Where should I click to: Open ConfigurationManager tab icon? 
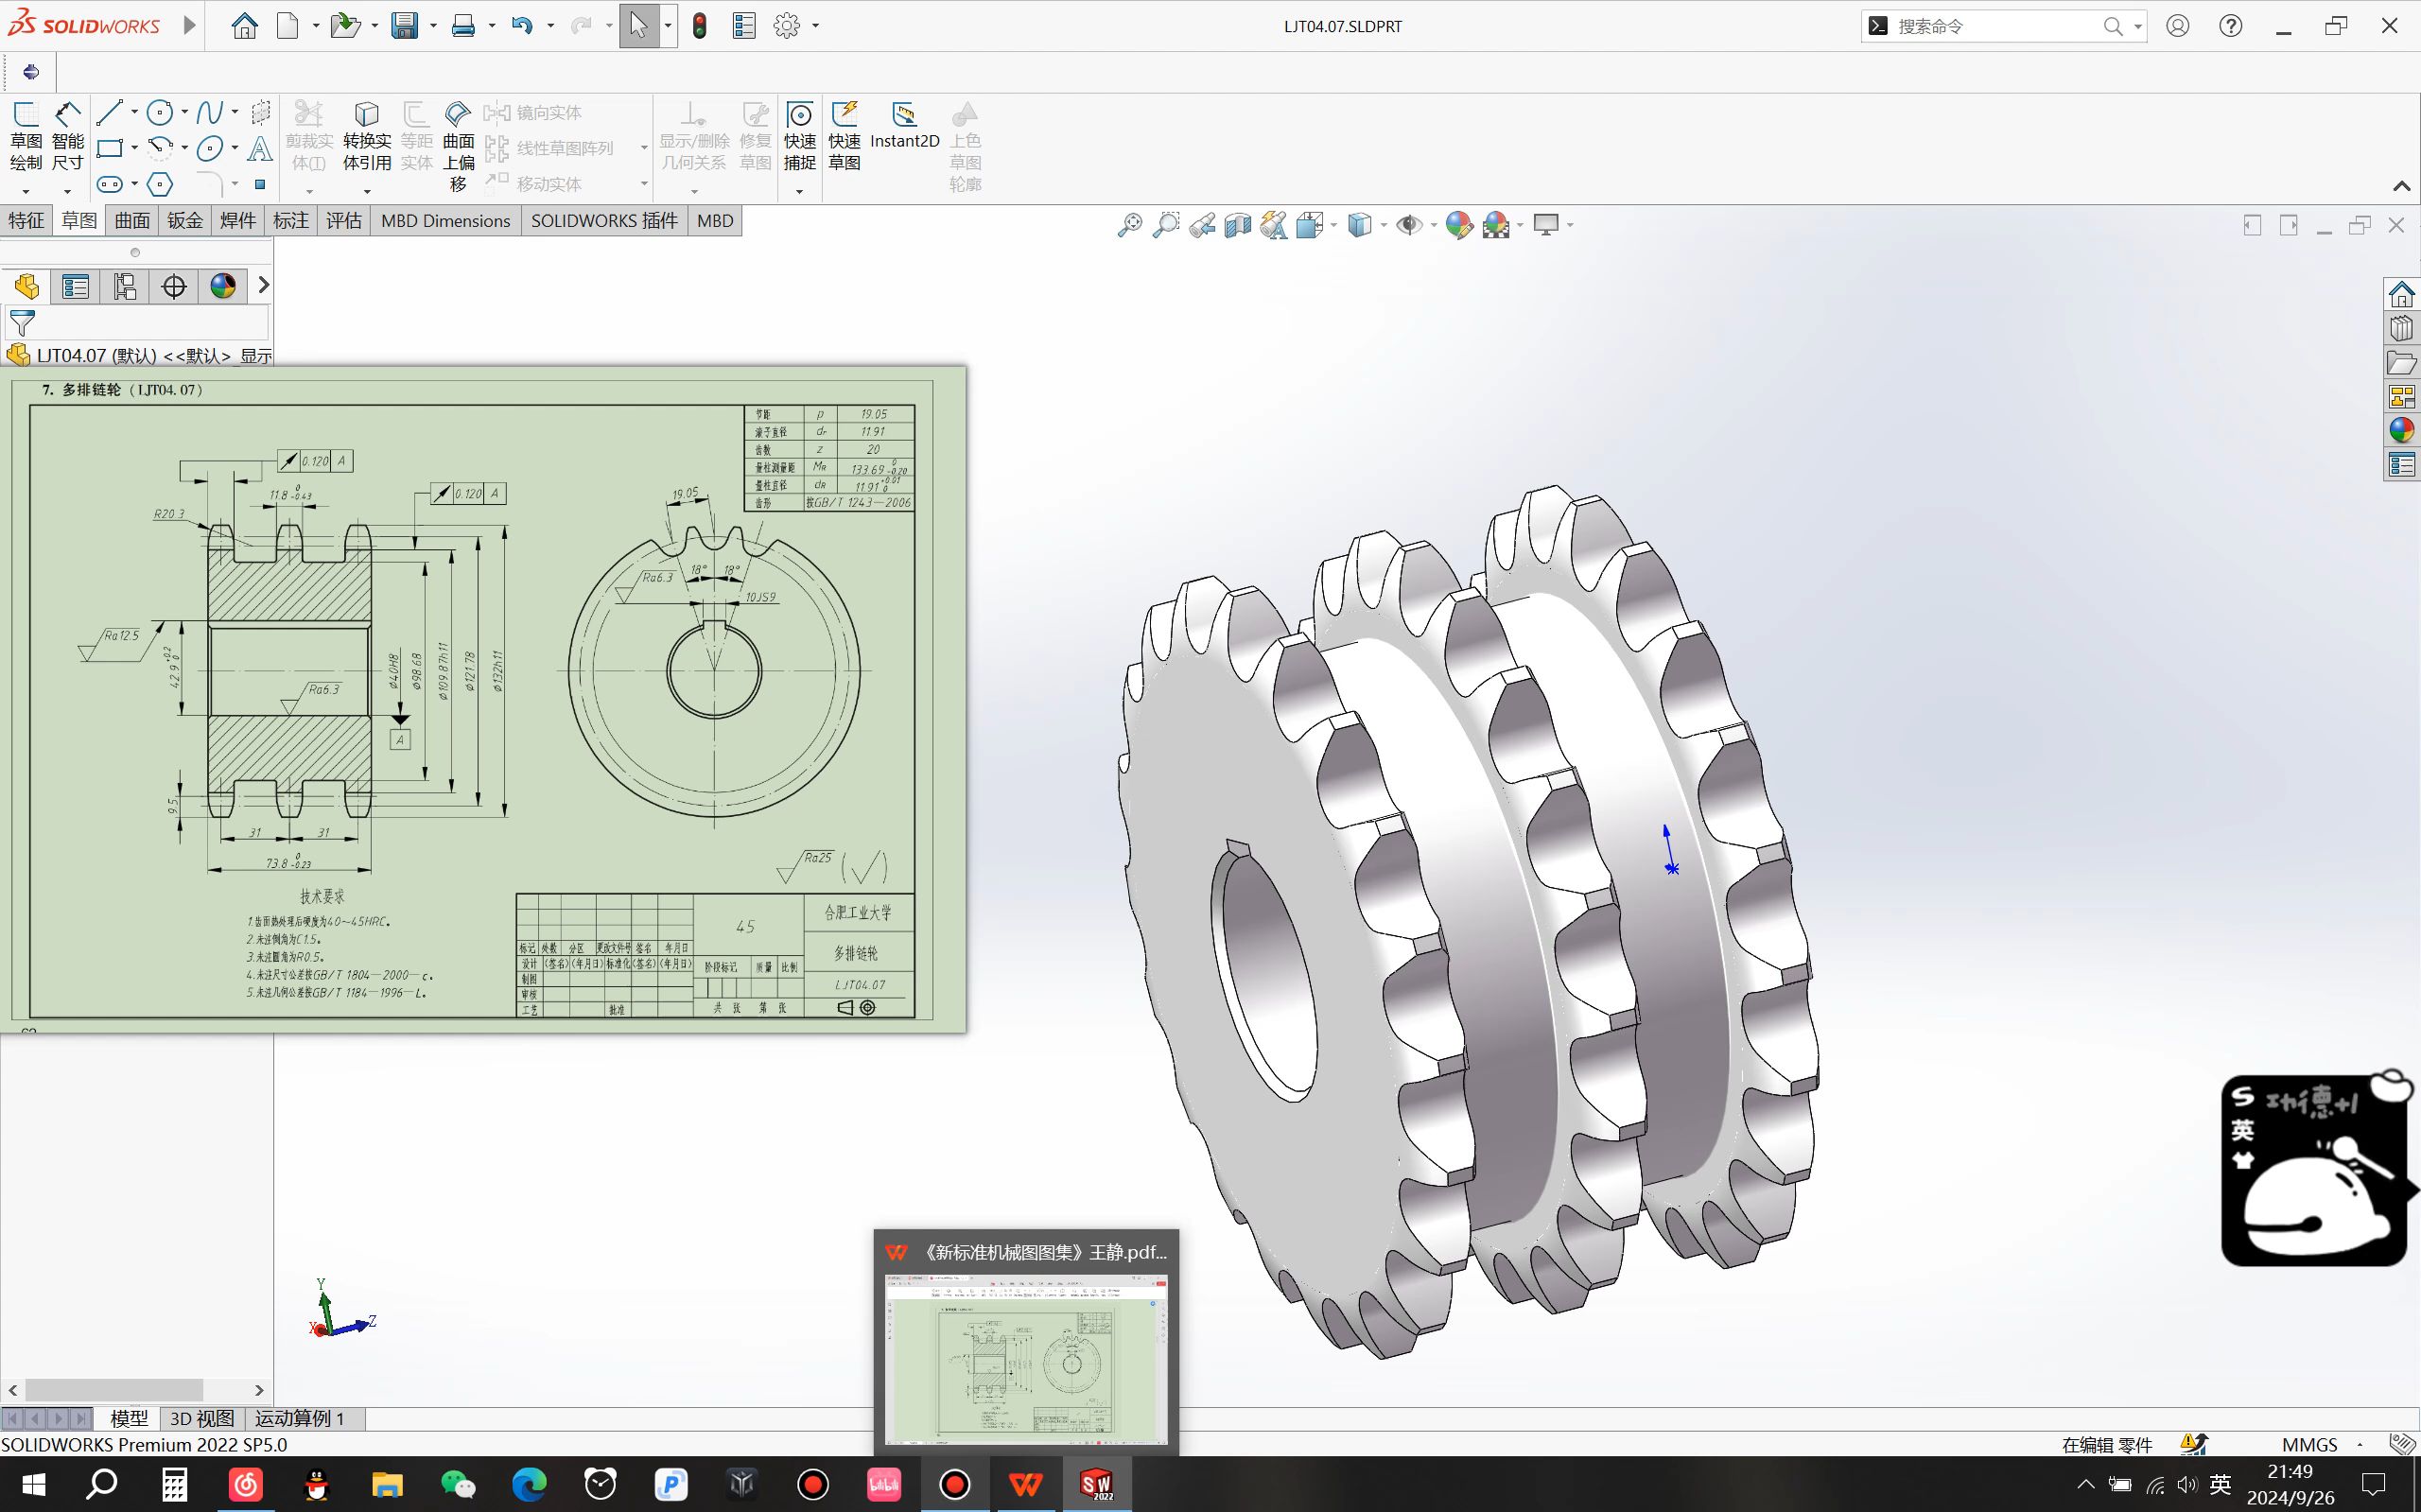pos(124,286)
